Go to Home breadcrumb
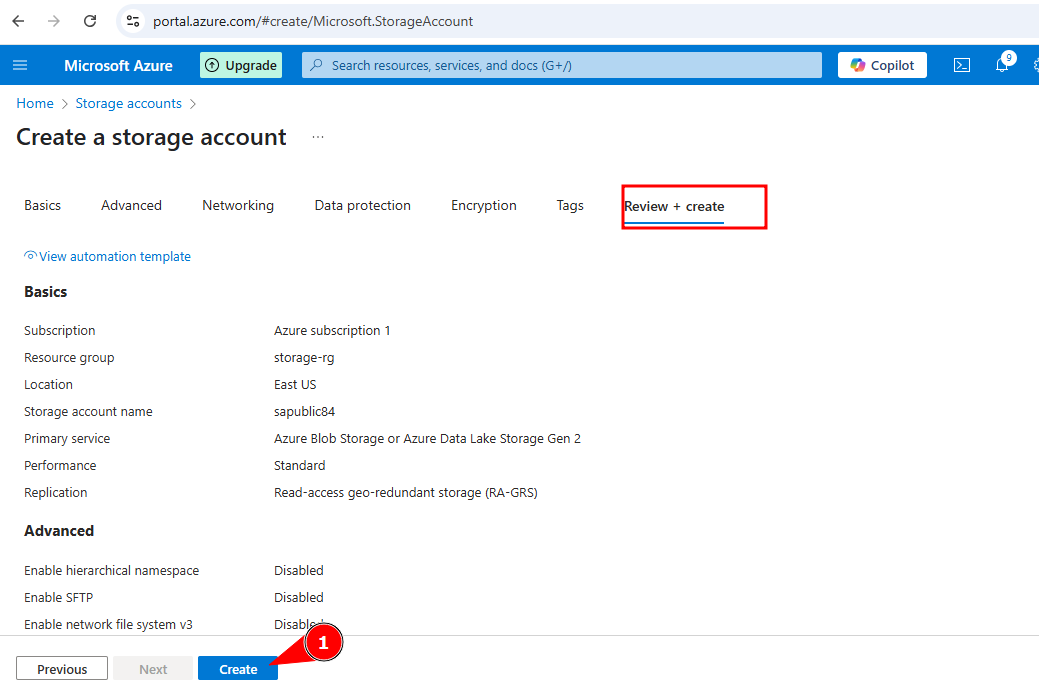Screen dimensions: 1039x691 pyautogui.click(x=35, y=103)
